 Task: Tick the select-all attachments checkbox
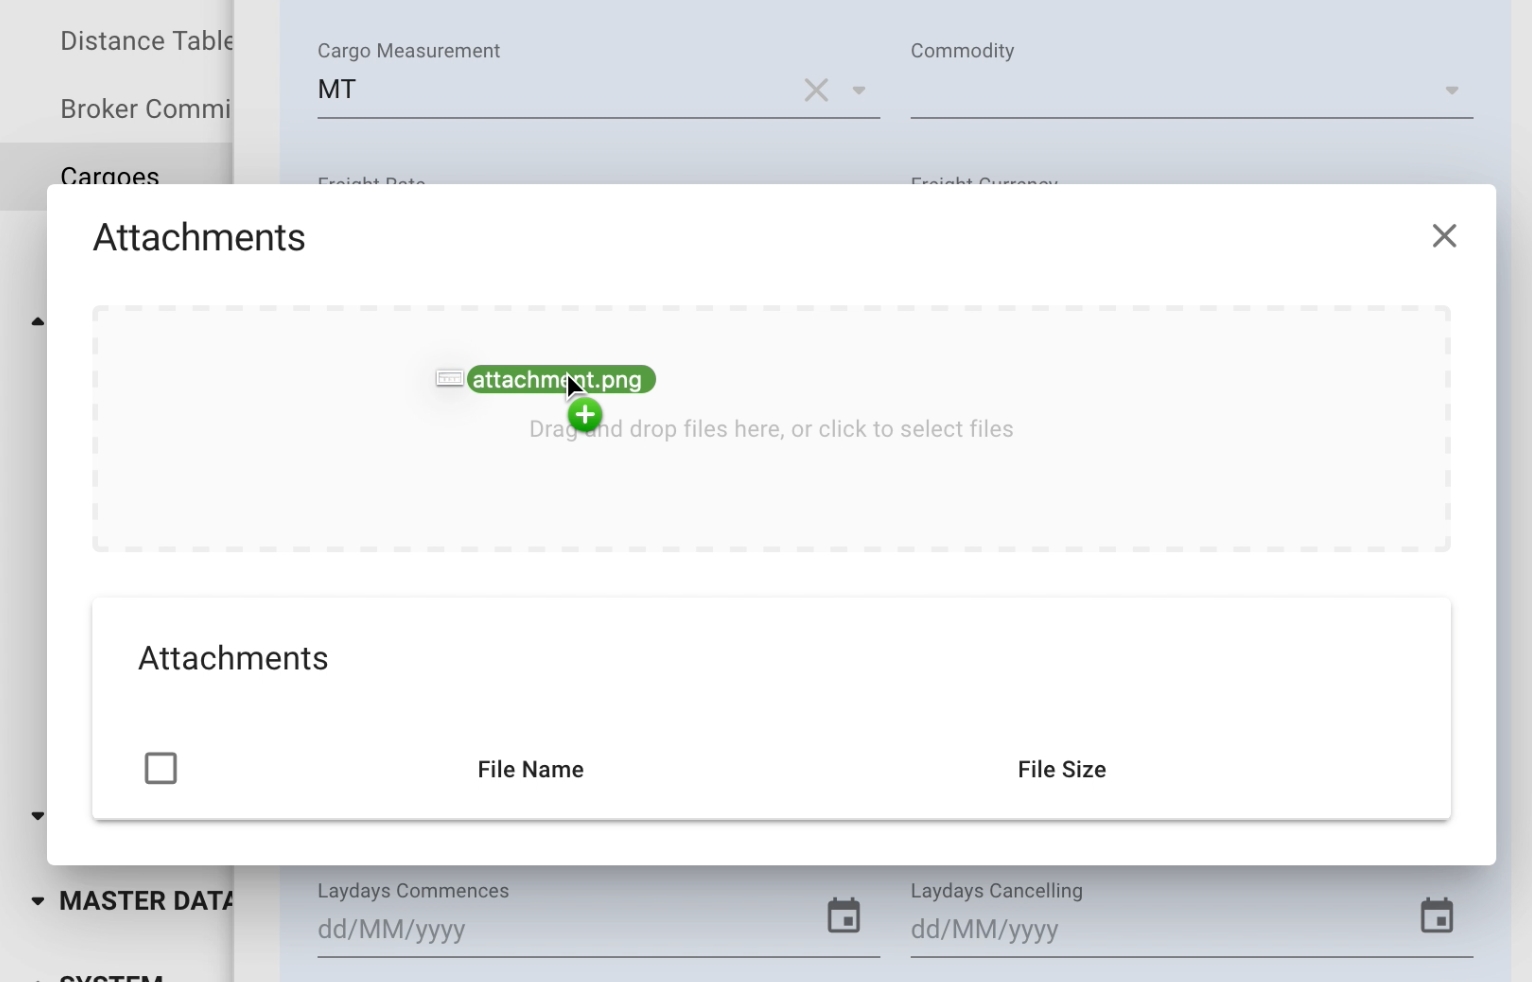161,768
